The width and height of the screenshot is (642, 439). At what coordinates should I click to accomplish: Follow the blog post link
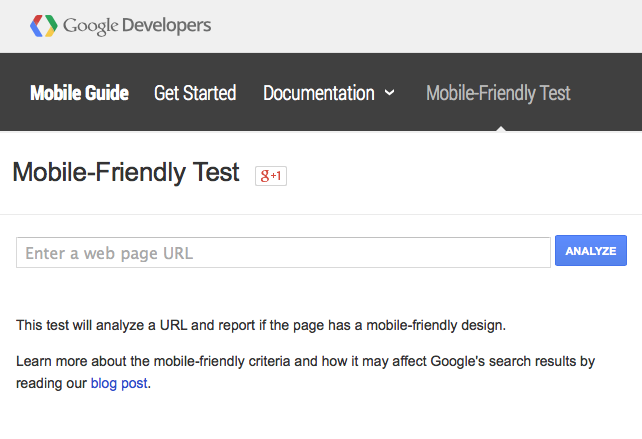119,382
